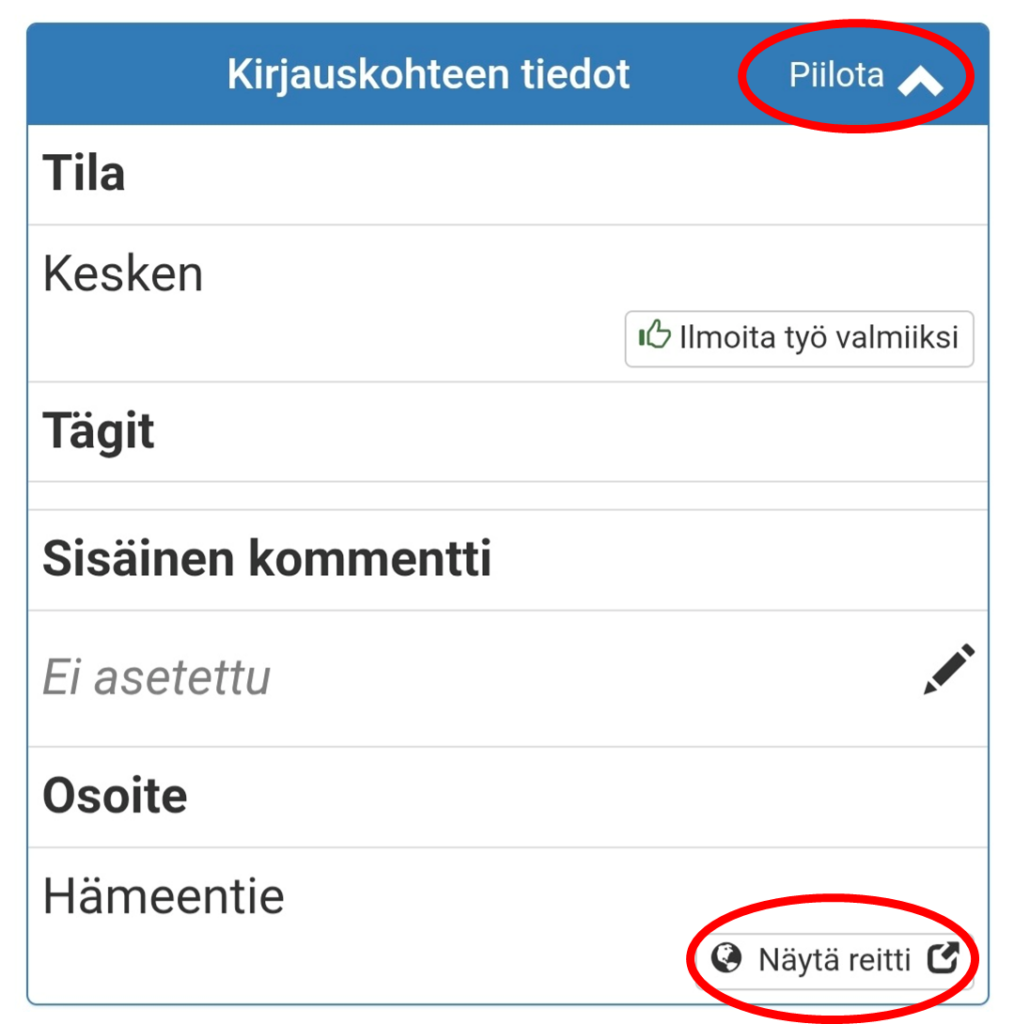
Task: Open the route via Näytä reitti text
Action: (x=834, y=961)
